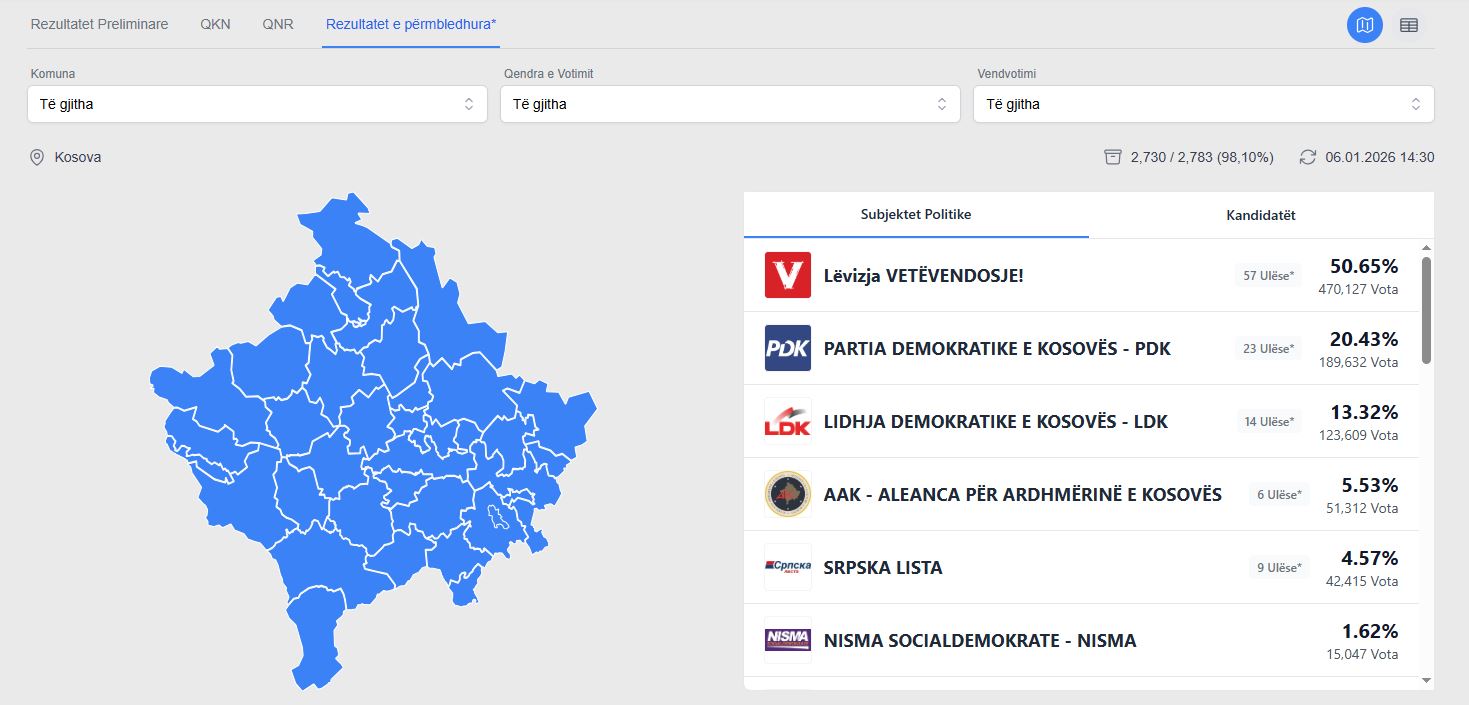Click the Kosova location pin icon
Screen dimensions: 1469x705
38,157
